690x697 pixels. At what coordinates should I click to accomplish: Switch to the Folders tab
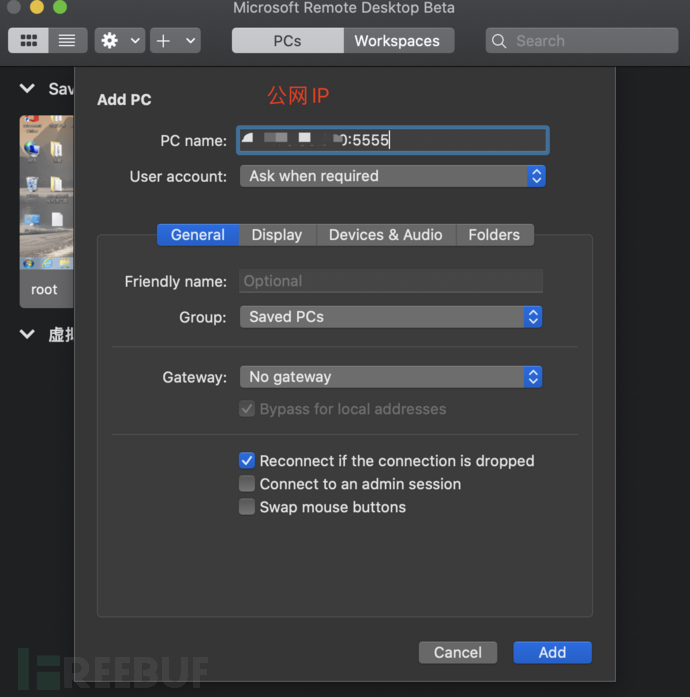pos(494,235)
